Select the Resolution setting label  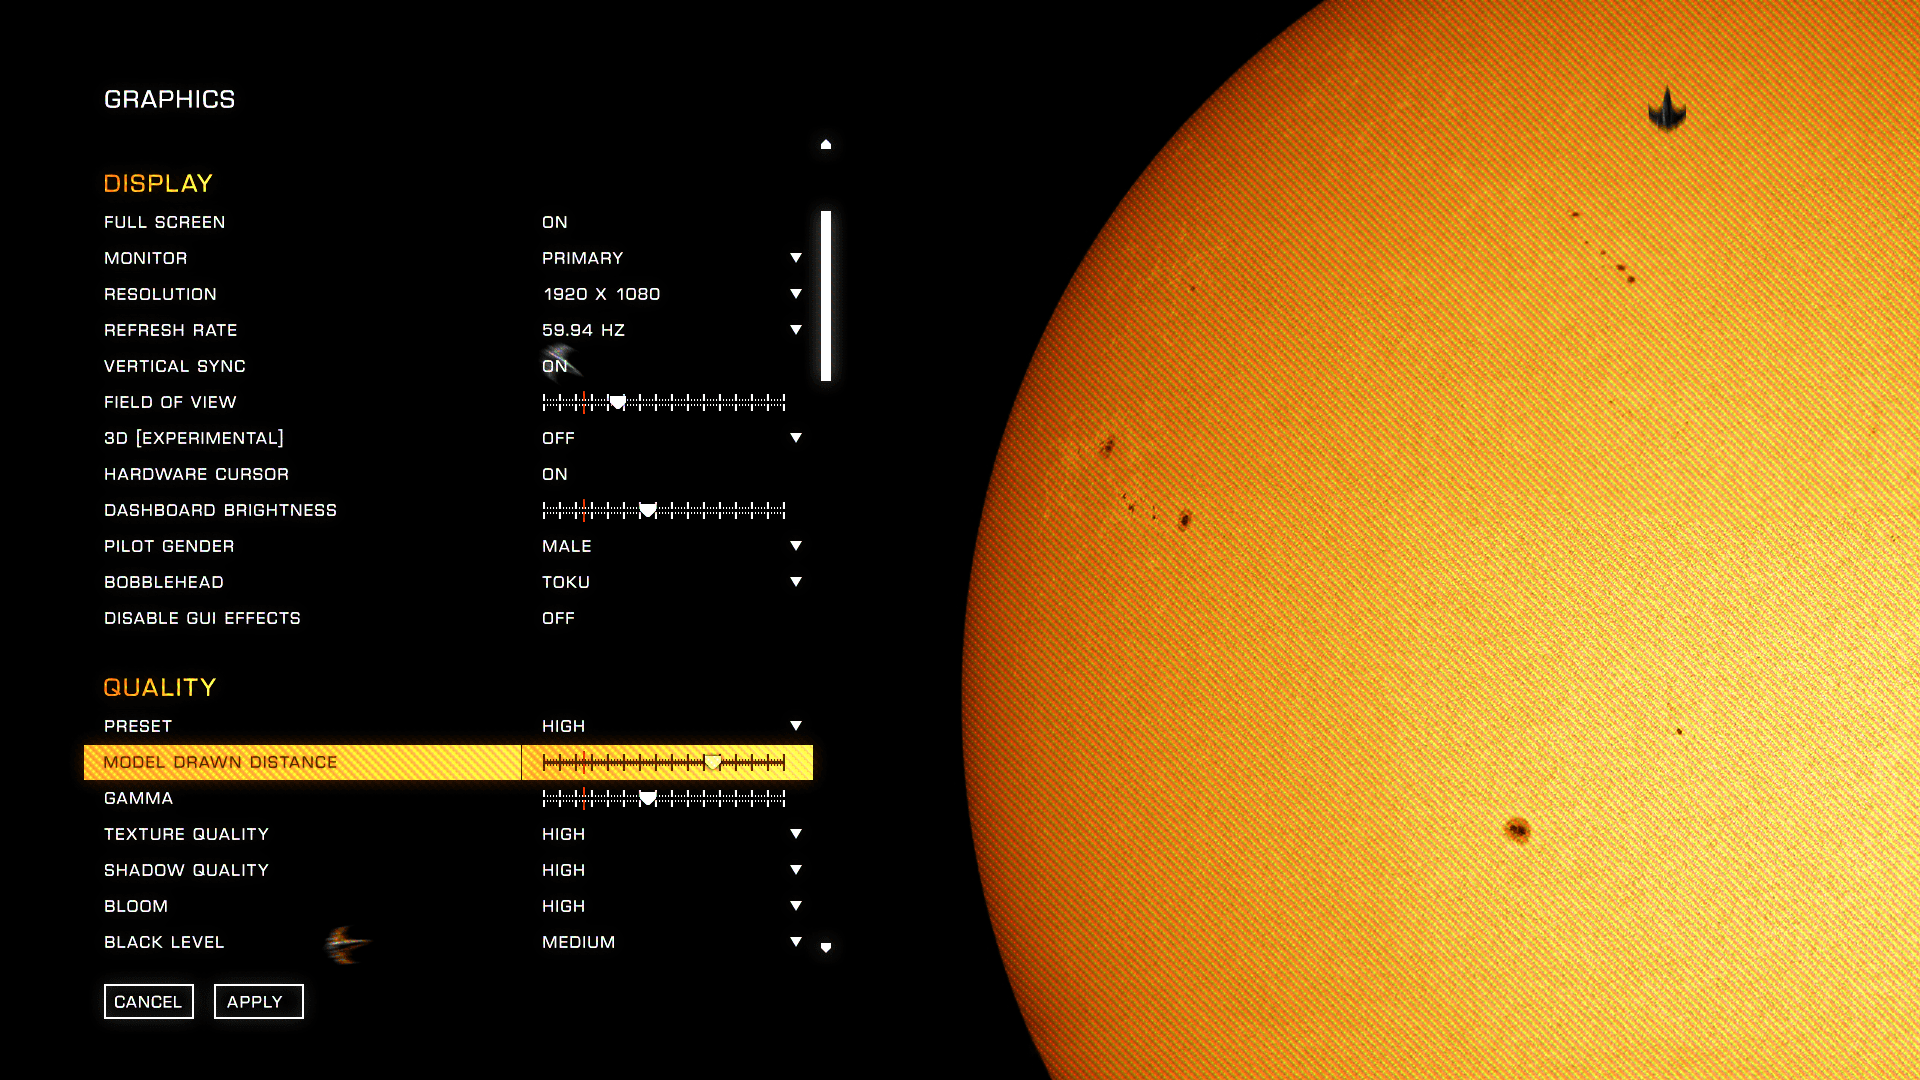coord(161,294)
